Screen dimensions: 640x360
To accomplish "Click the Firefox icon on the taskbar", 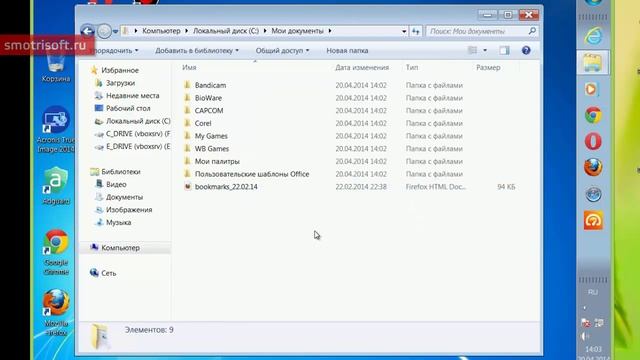I will 593,167.
